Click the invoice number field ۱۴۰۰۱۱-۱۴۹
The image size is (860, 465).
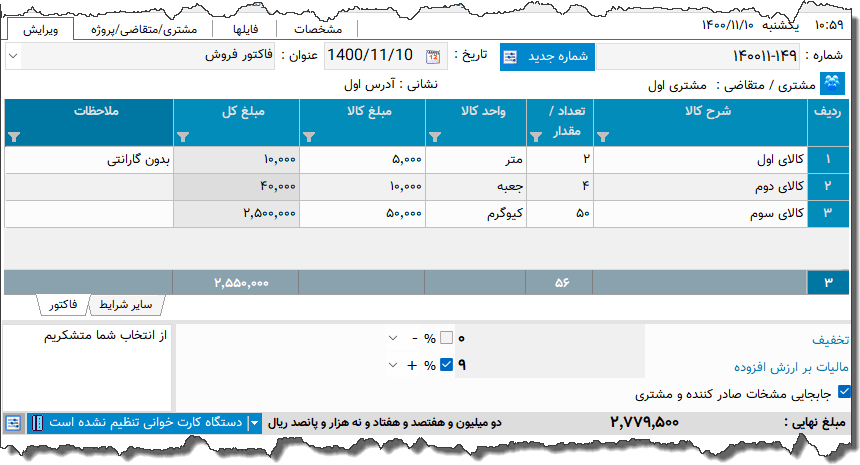[698, 56]
